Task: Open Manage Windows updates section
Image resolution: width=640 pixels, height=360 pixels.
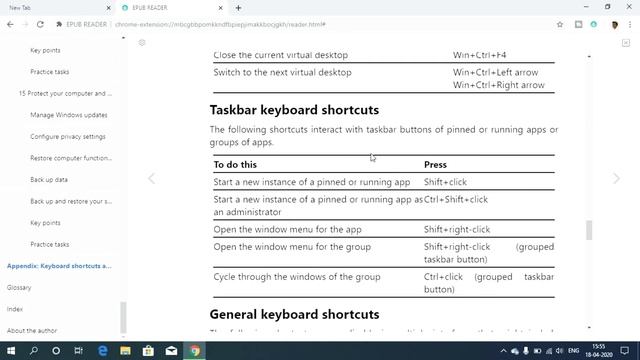Action: click(x=69, y=115)
